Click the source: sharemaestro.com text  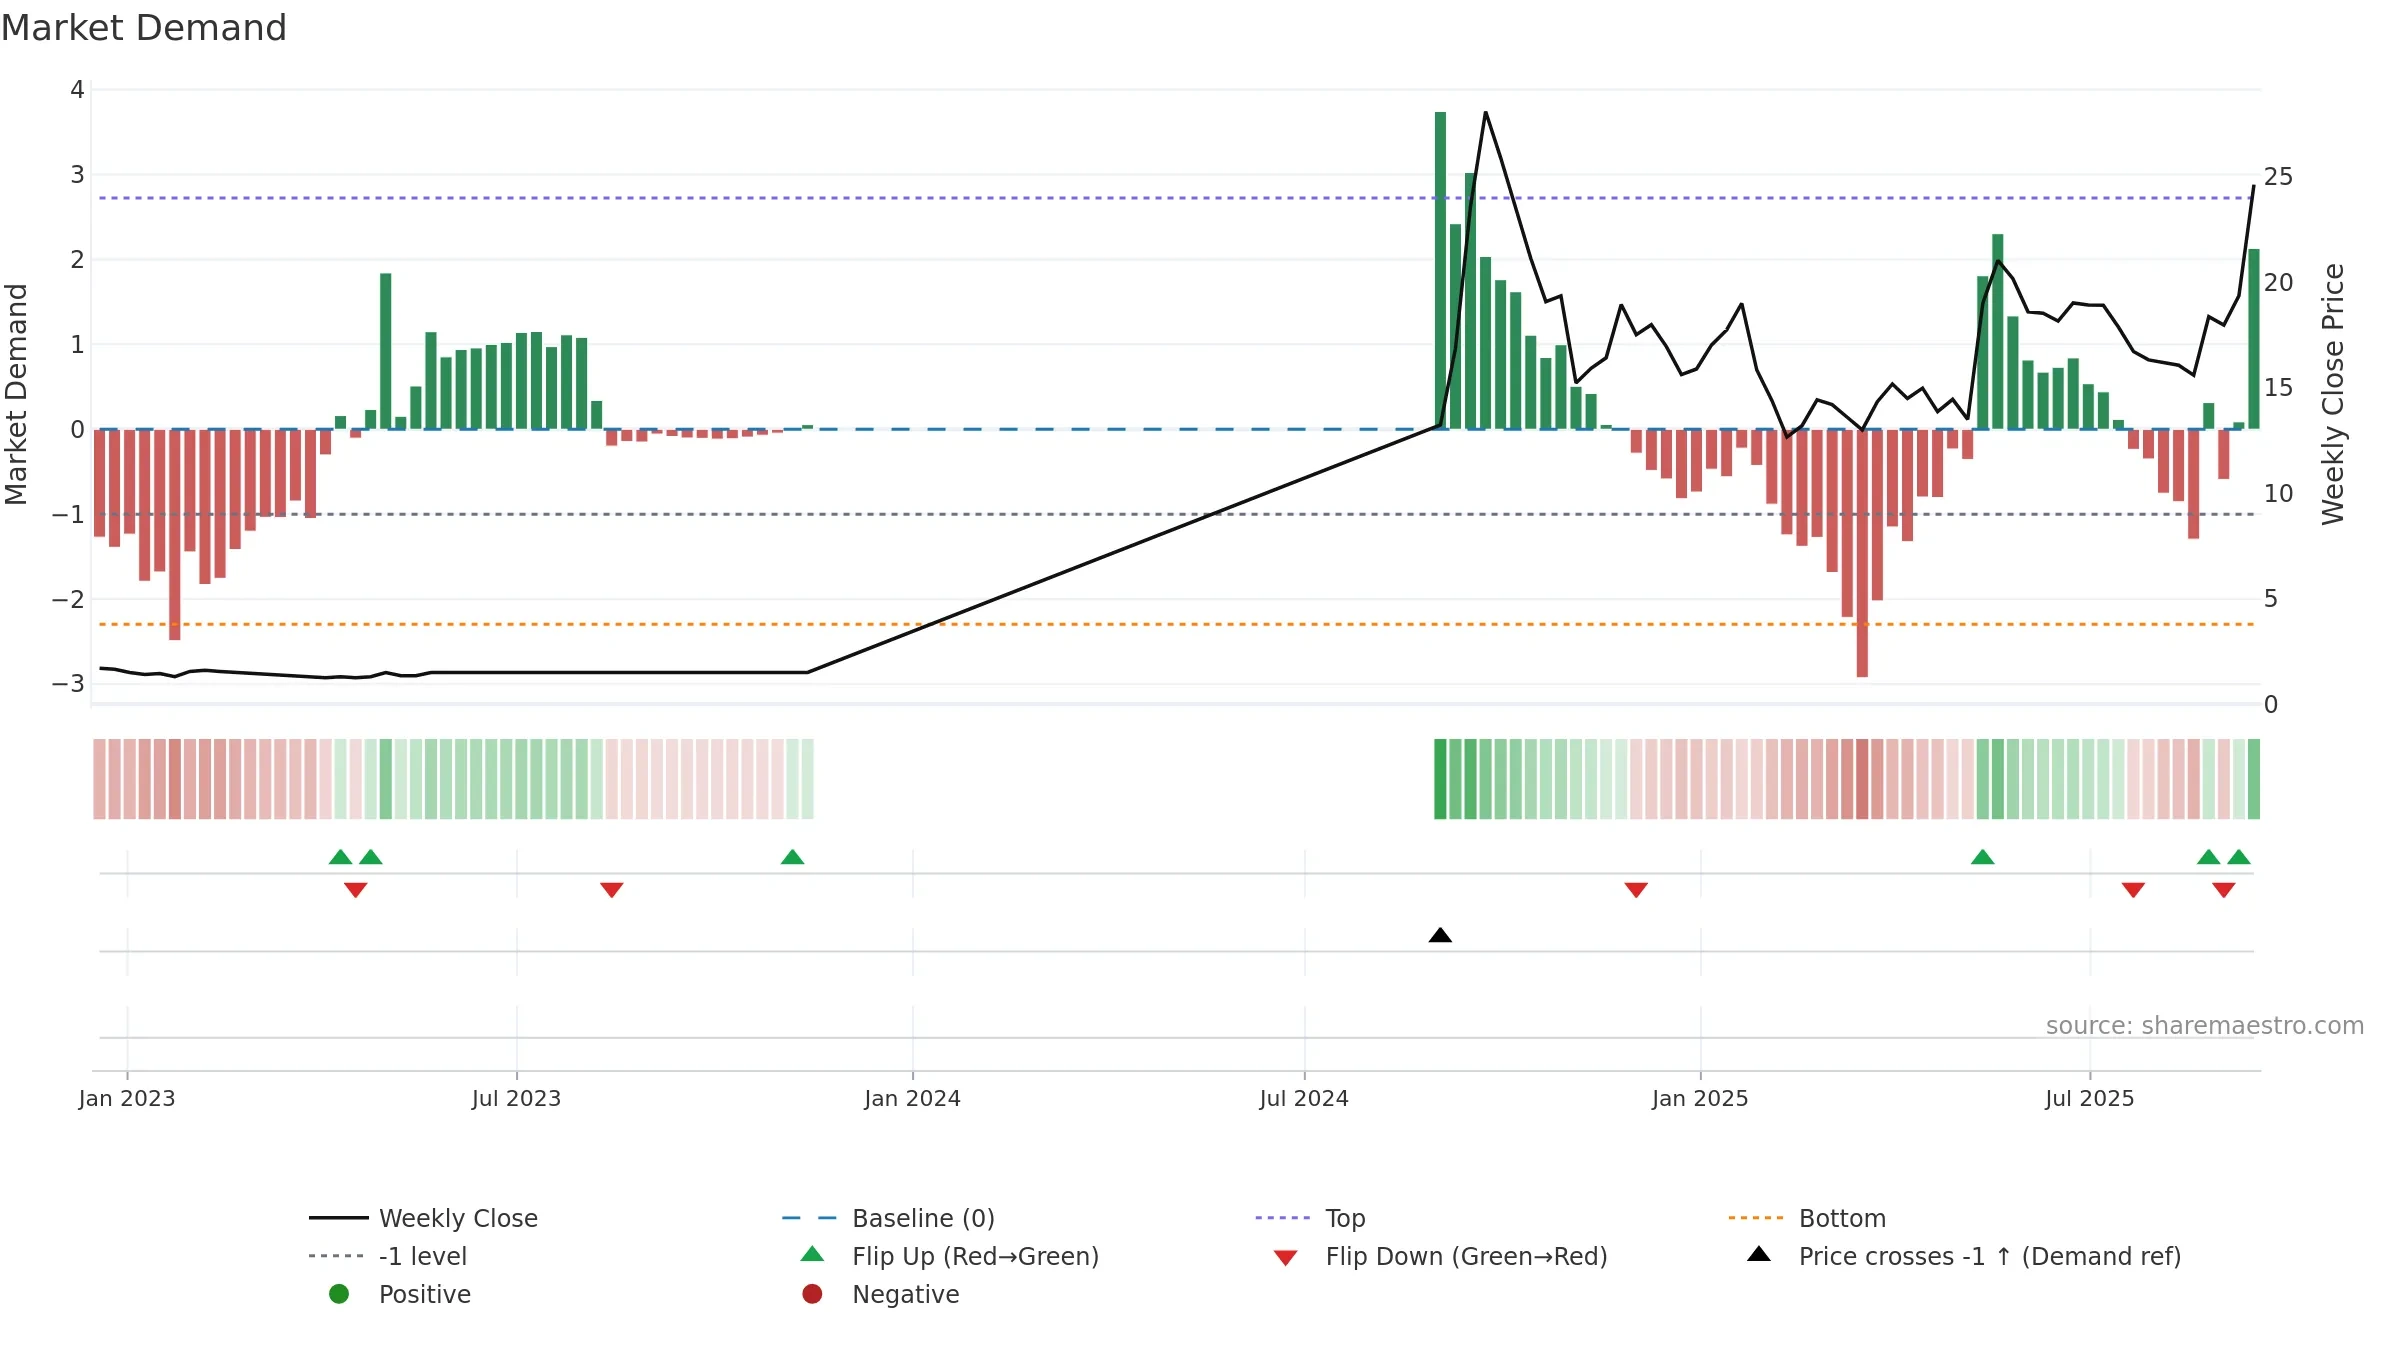point(2205,1026)
